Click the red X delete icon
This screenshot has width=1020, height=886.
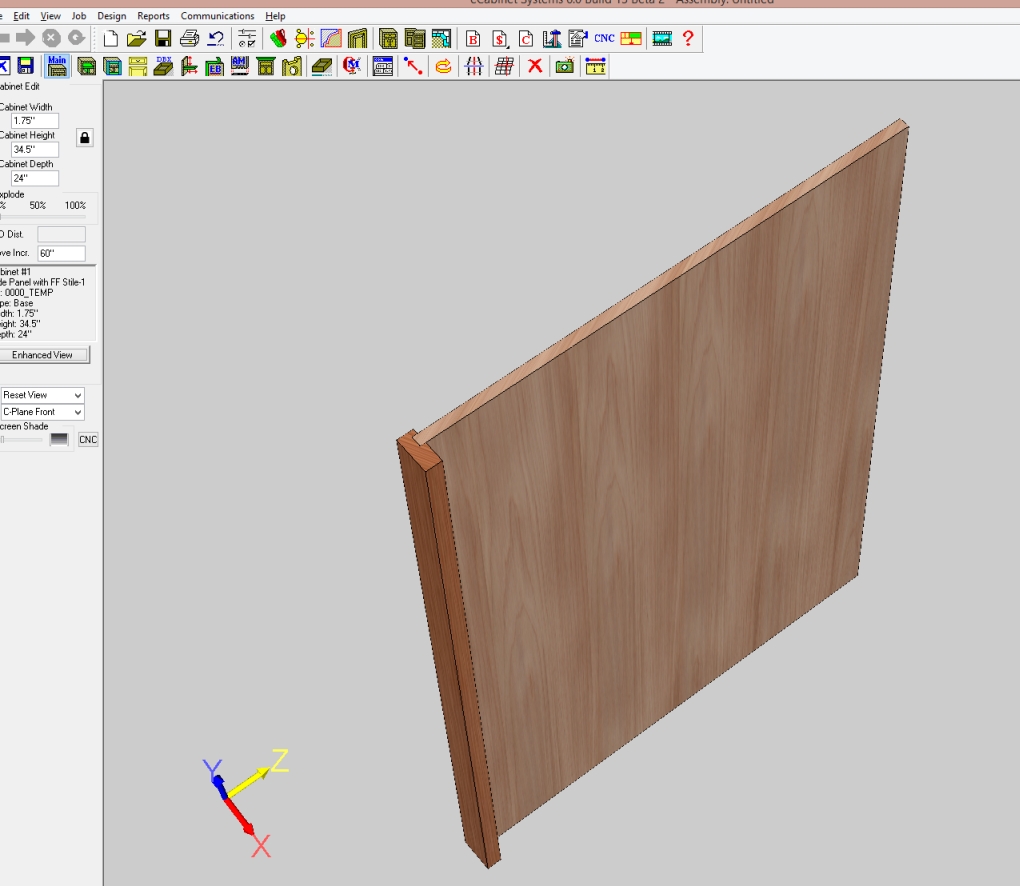point(535,66)
